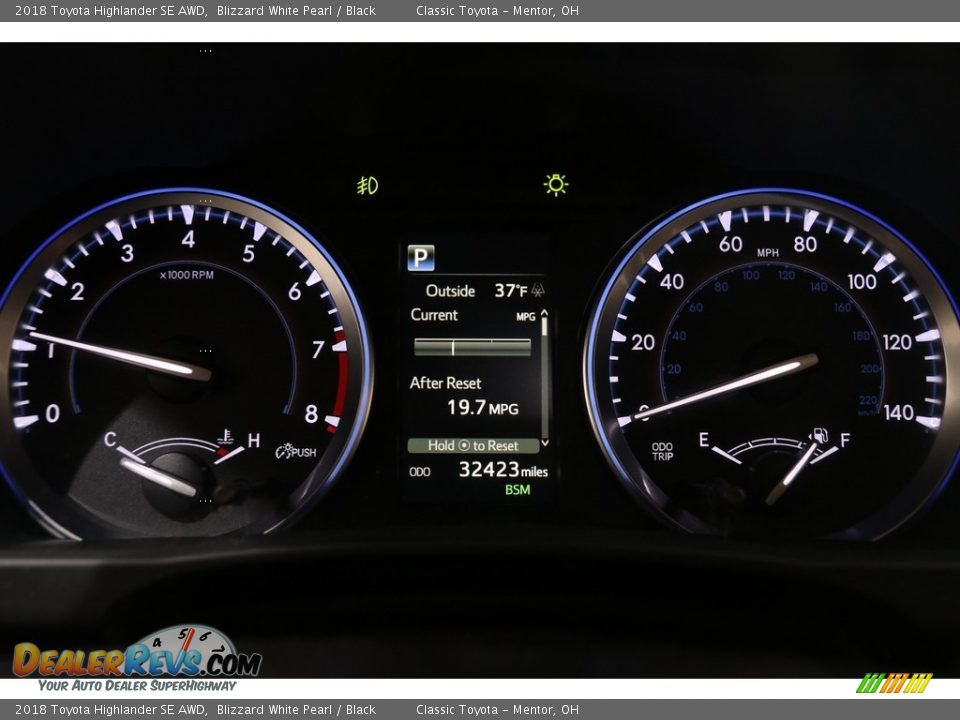Click the fuel pump icon on fuel gauge

[x=820, y=435]
